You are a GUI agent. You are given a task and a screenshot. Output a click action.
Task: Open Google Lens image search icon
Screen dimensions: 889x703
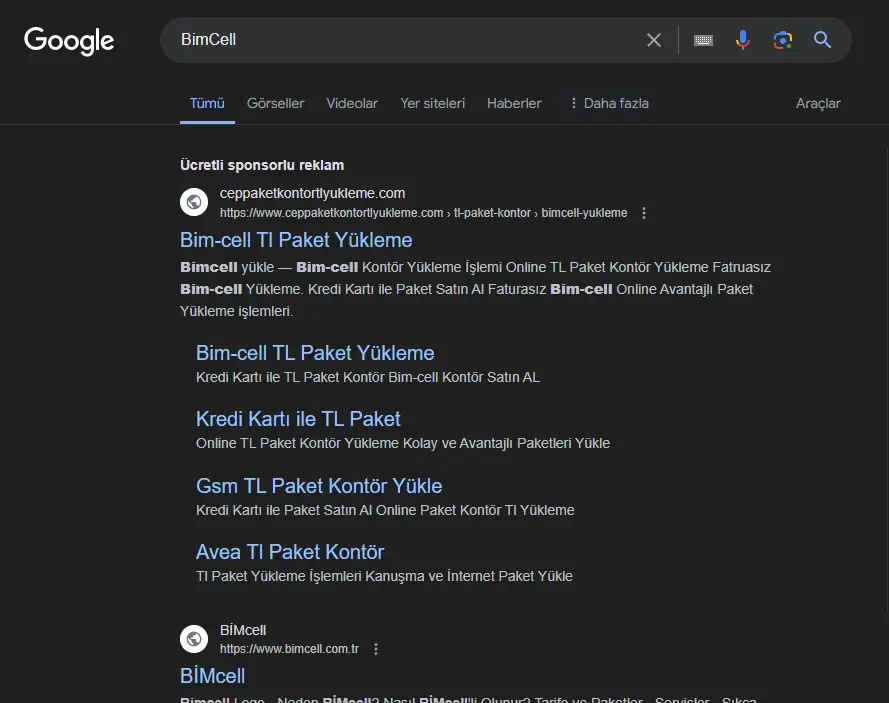pos(782,40)
